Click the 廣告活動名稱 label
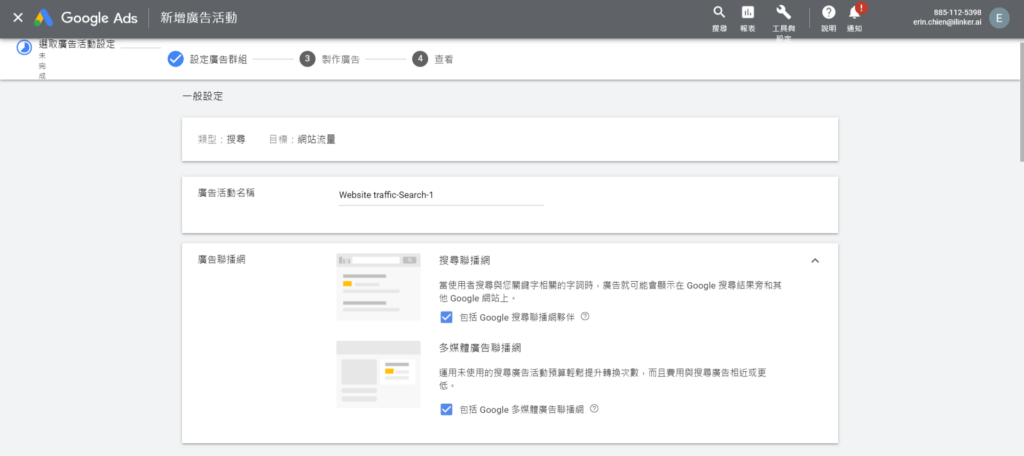 click(226, 193)
